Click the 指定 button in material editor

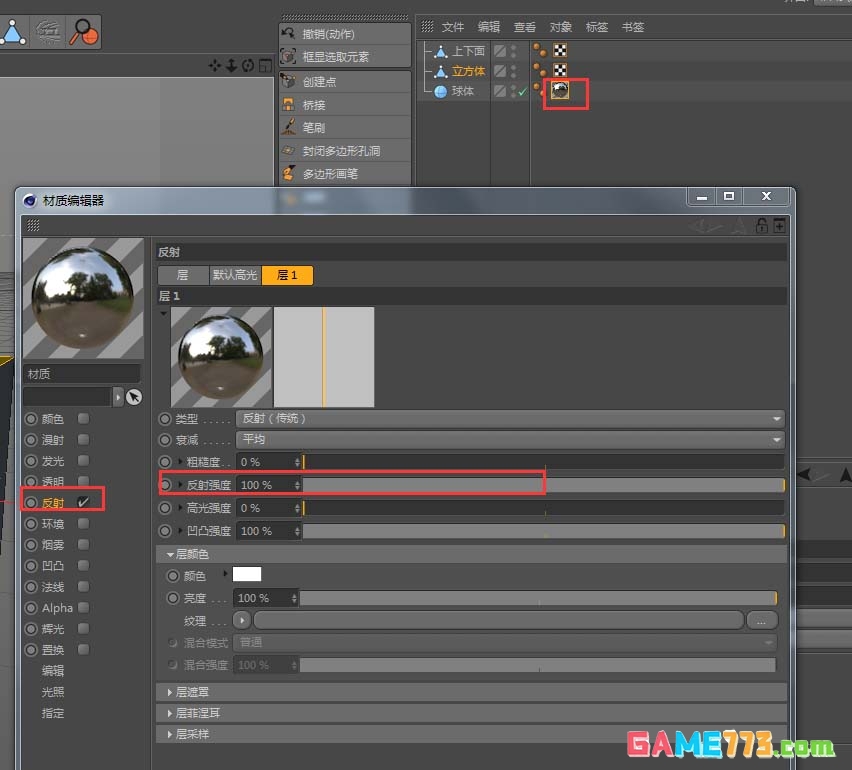pyautogui.click(x=52, y=713)
